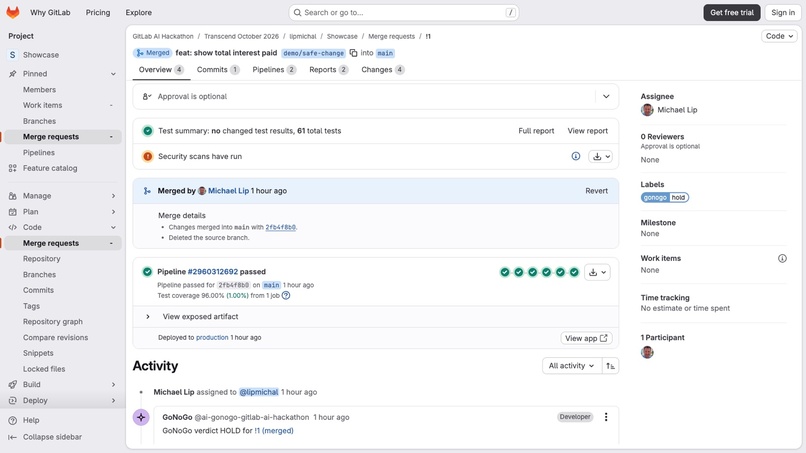The image size is (806, 453).
Task: Click the Merge requests breadcrumb
Action: 391,37
